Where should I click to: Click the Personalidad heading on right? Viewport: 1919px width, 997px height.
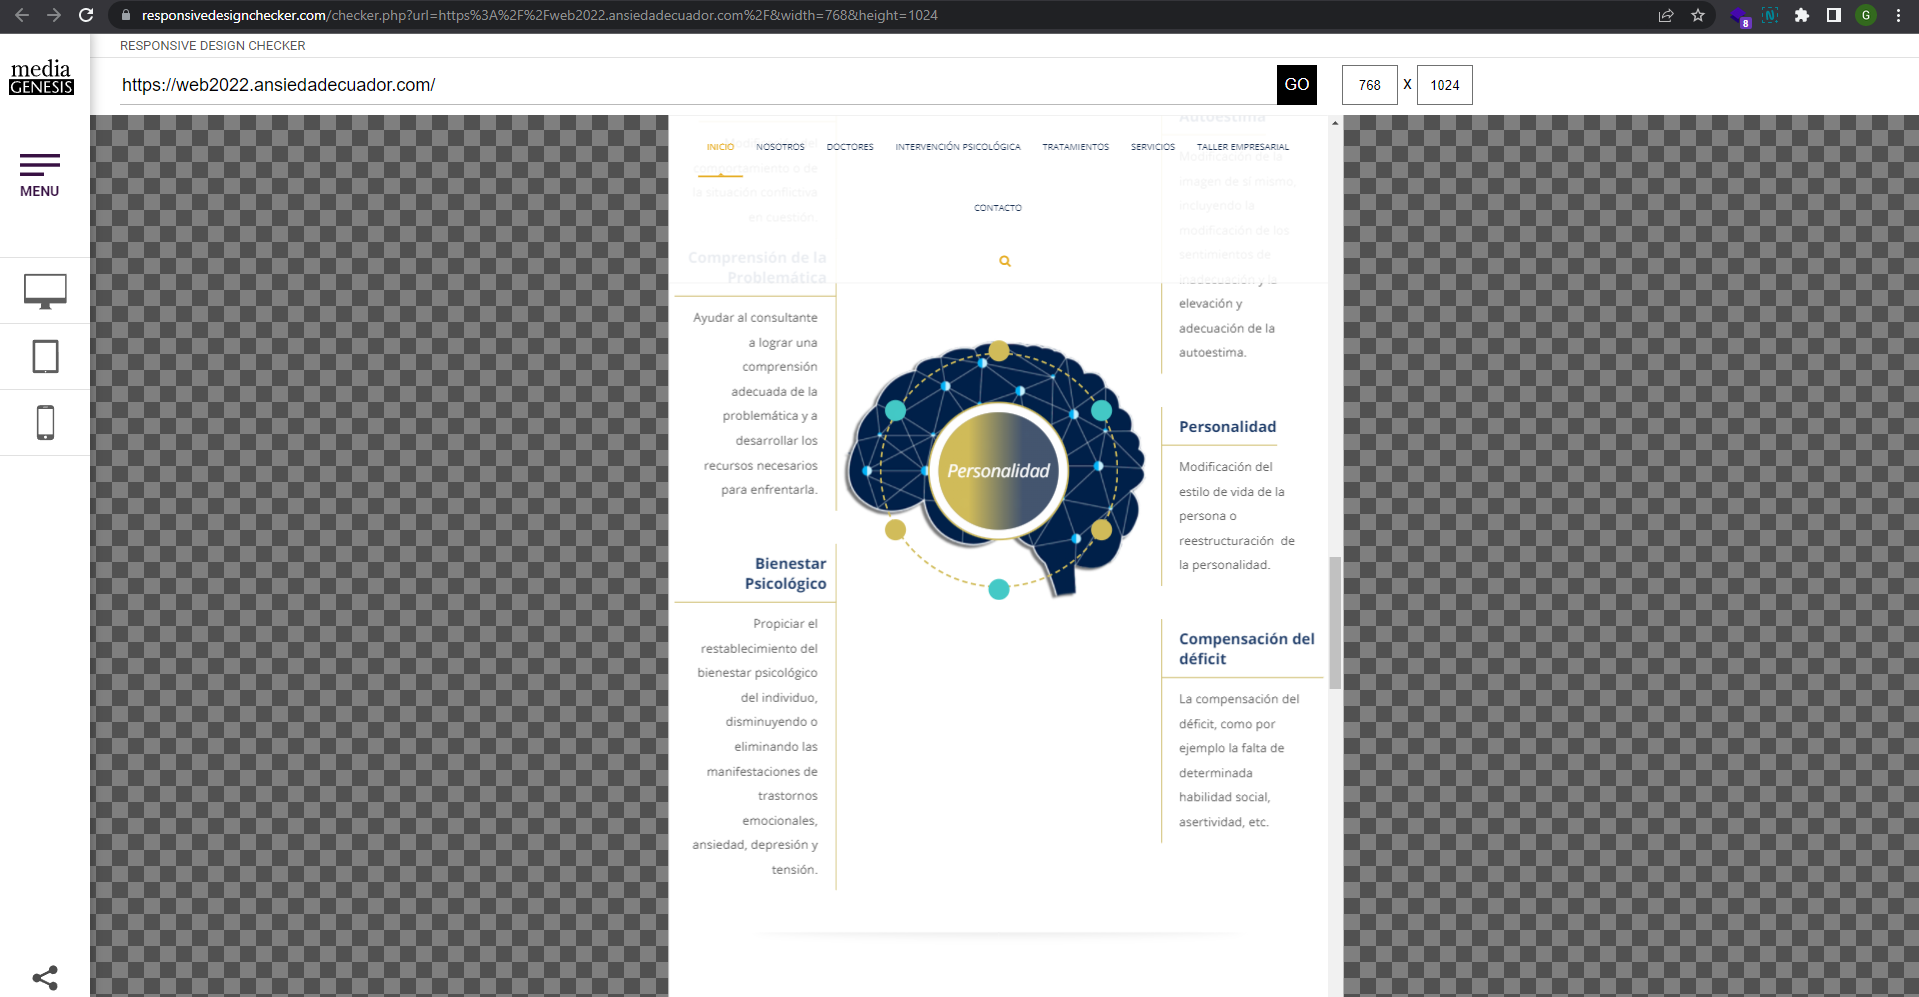pyautogui.click(x=1227, y=427)
